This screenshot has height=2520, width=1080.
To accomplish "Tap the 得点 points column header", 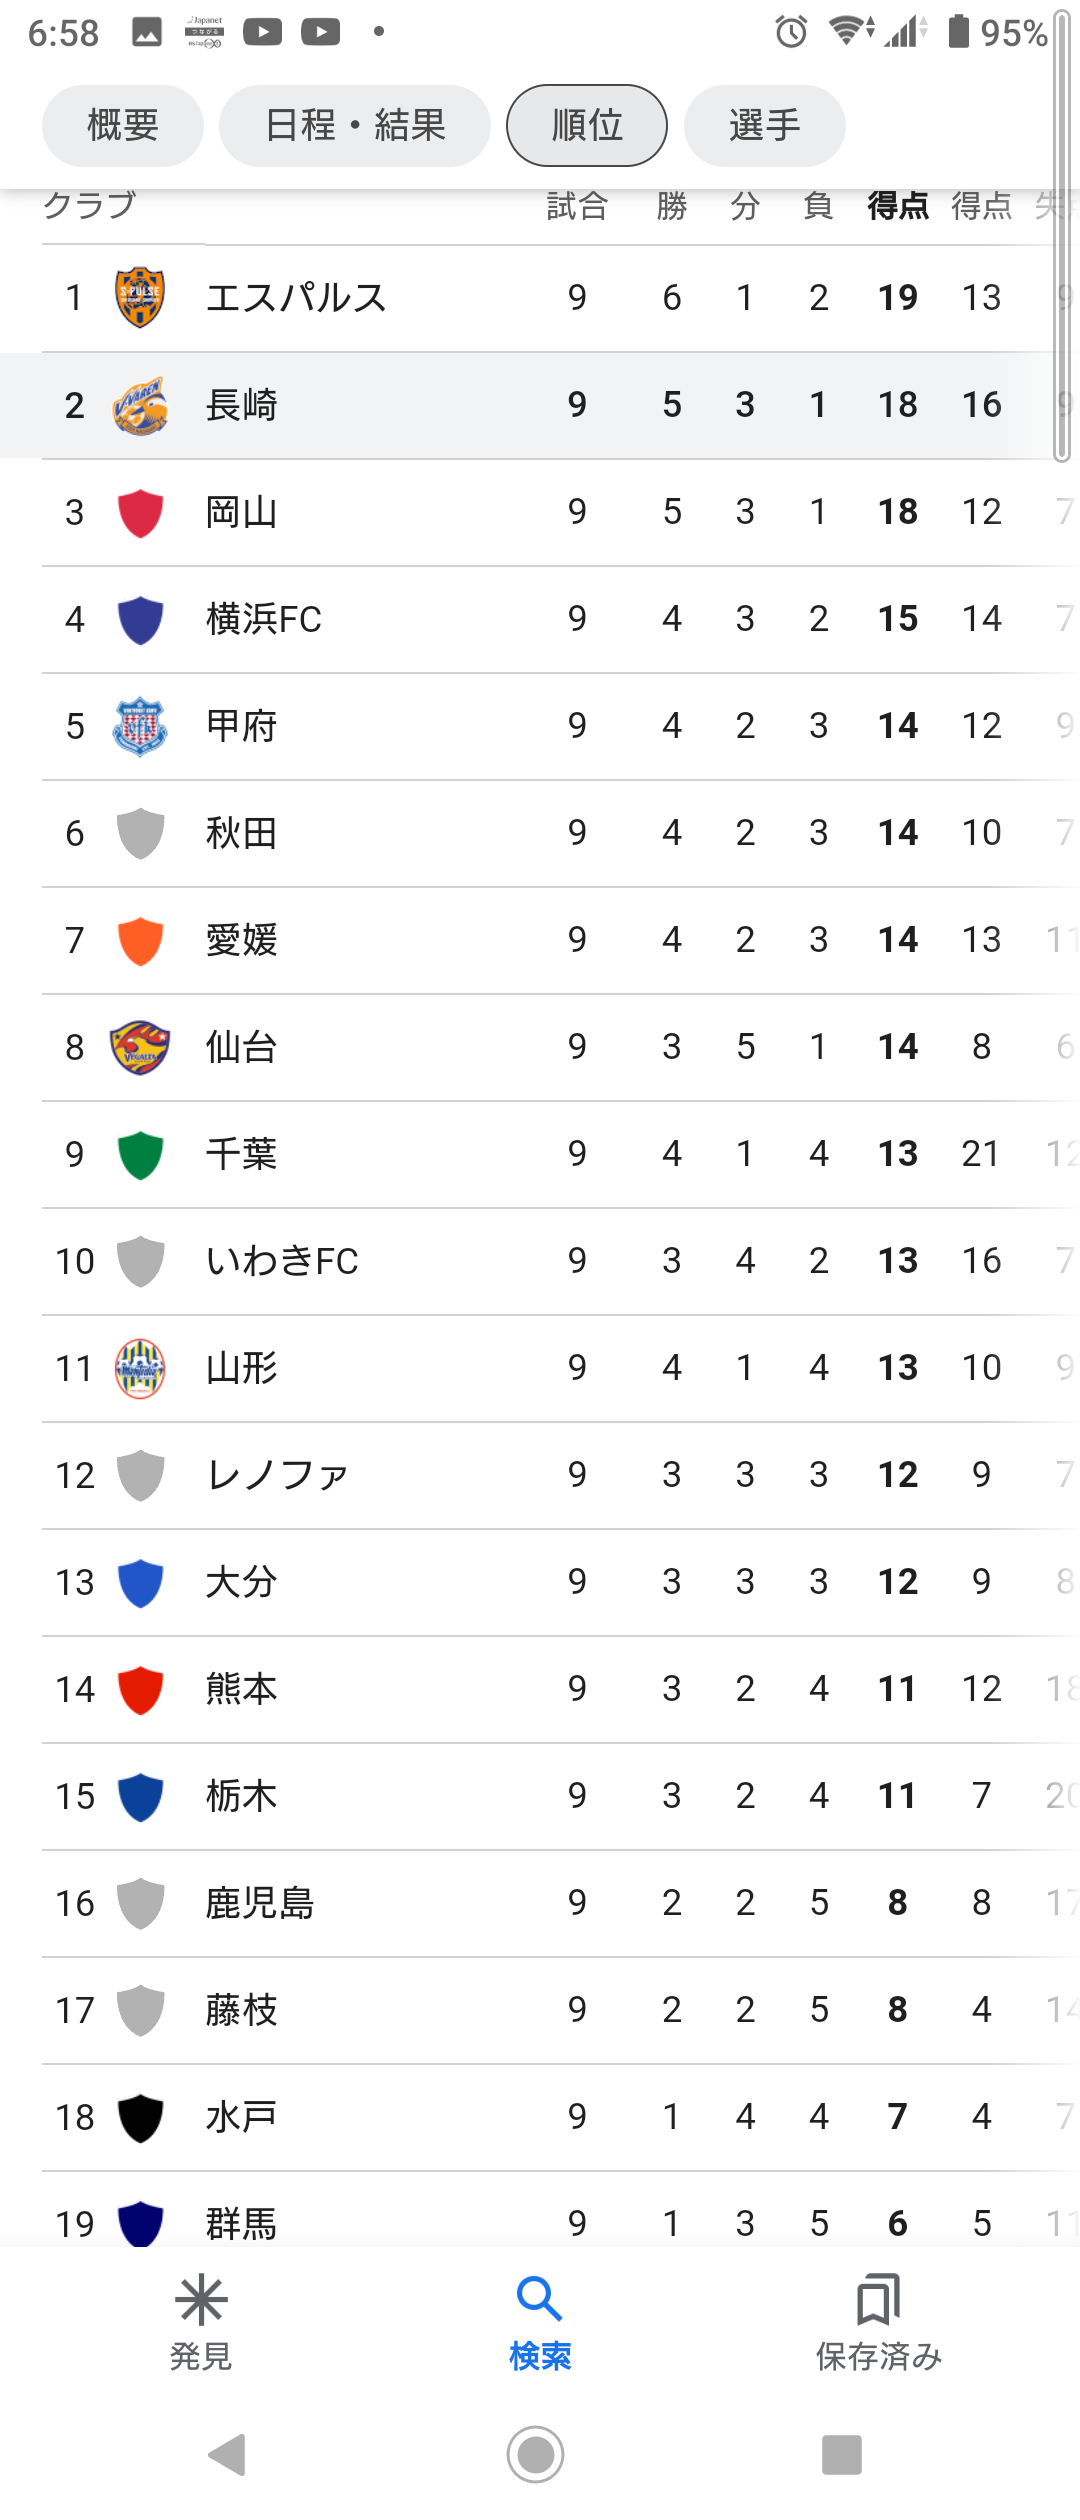I will pos(898,206).
